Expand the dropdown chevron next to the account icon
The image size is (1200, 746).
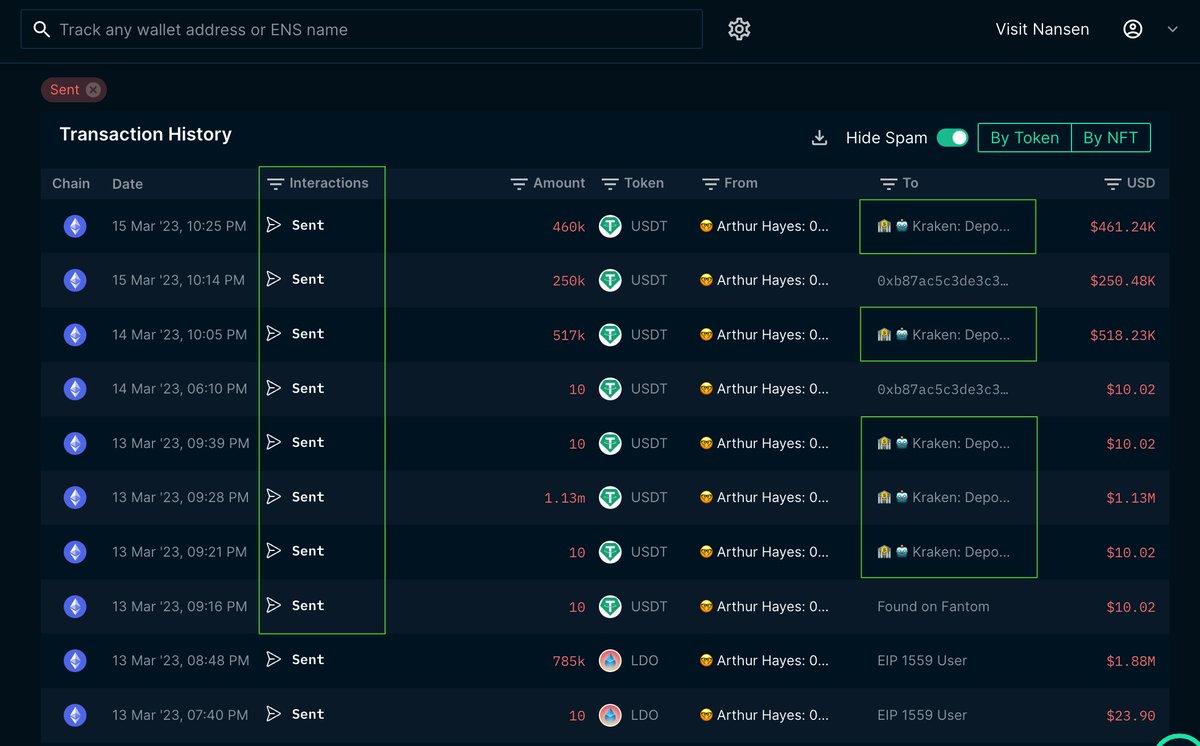[1172, 28]
